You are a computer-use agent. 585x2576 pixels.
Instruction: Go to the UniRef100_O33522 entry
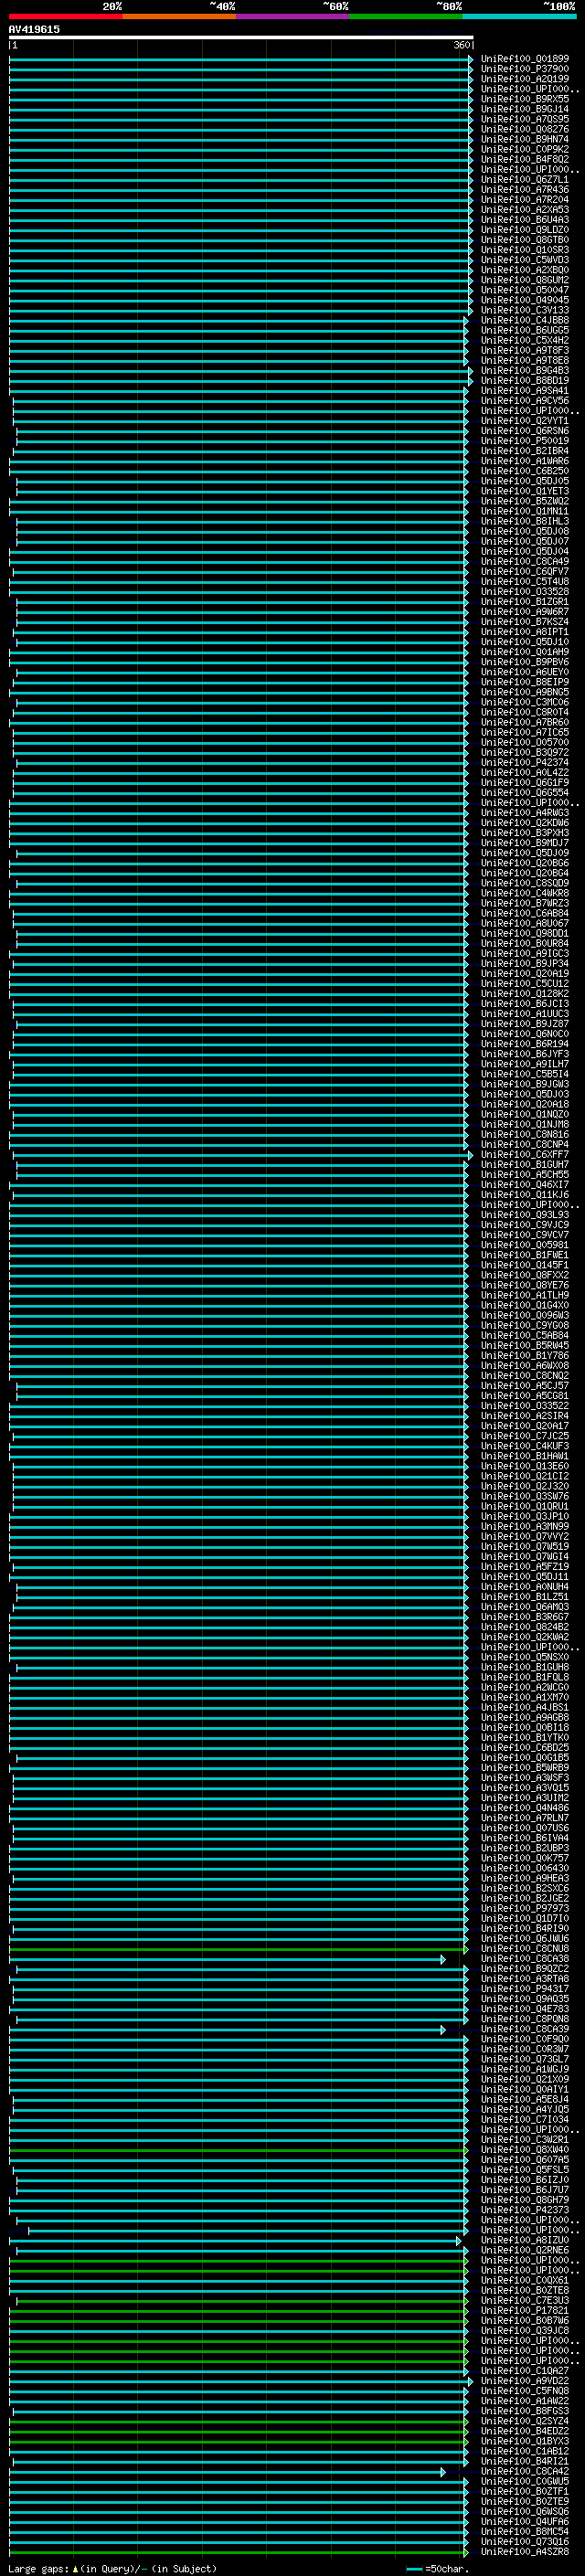pyautogui.click(x=524, y=1406)
